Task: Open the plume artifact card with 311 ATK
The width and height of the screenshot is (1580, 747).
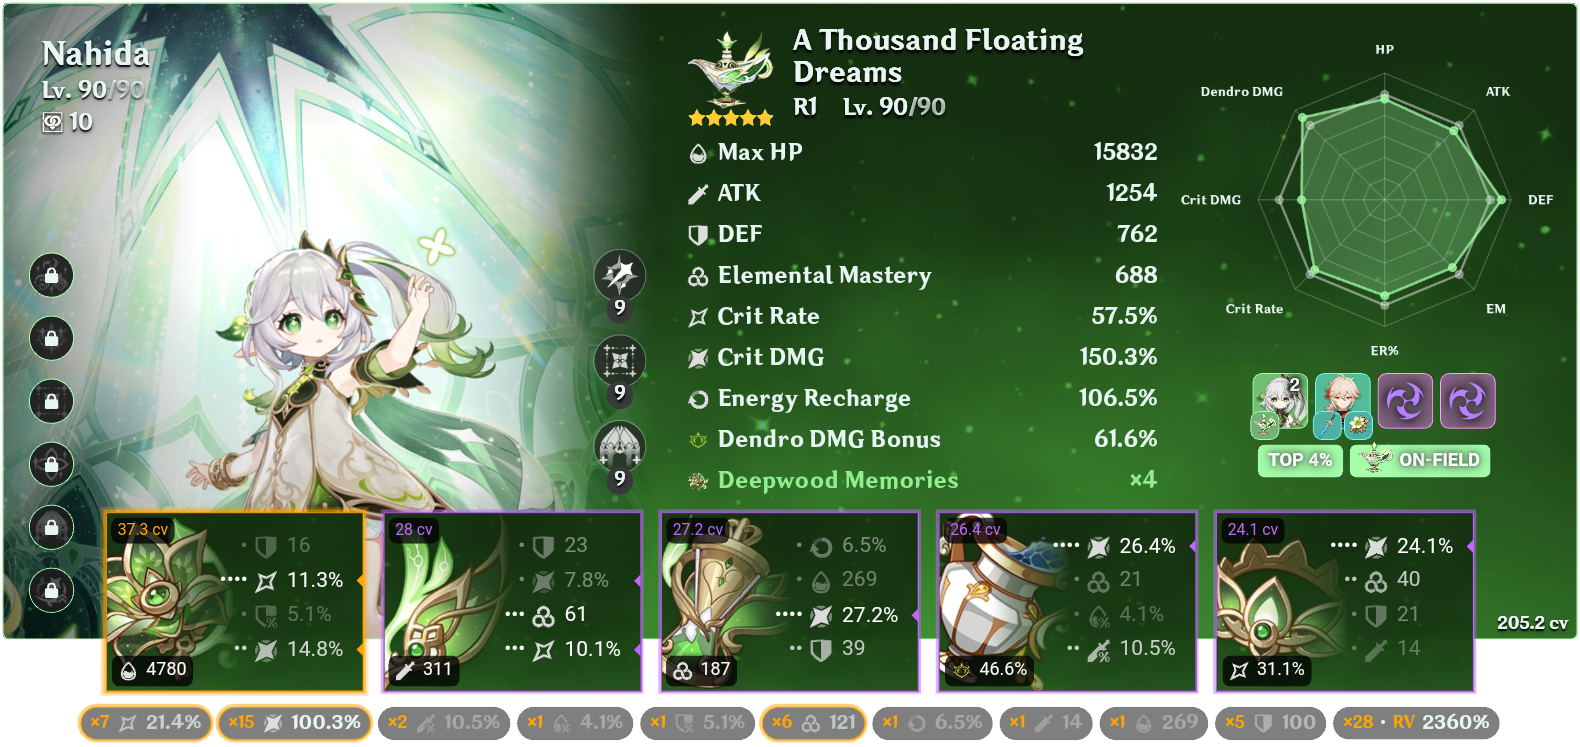Action: pyautogui.click(x=512, y=602)
